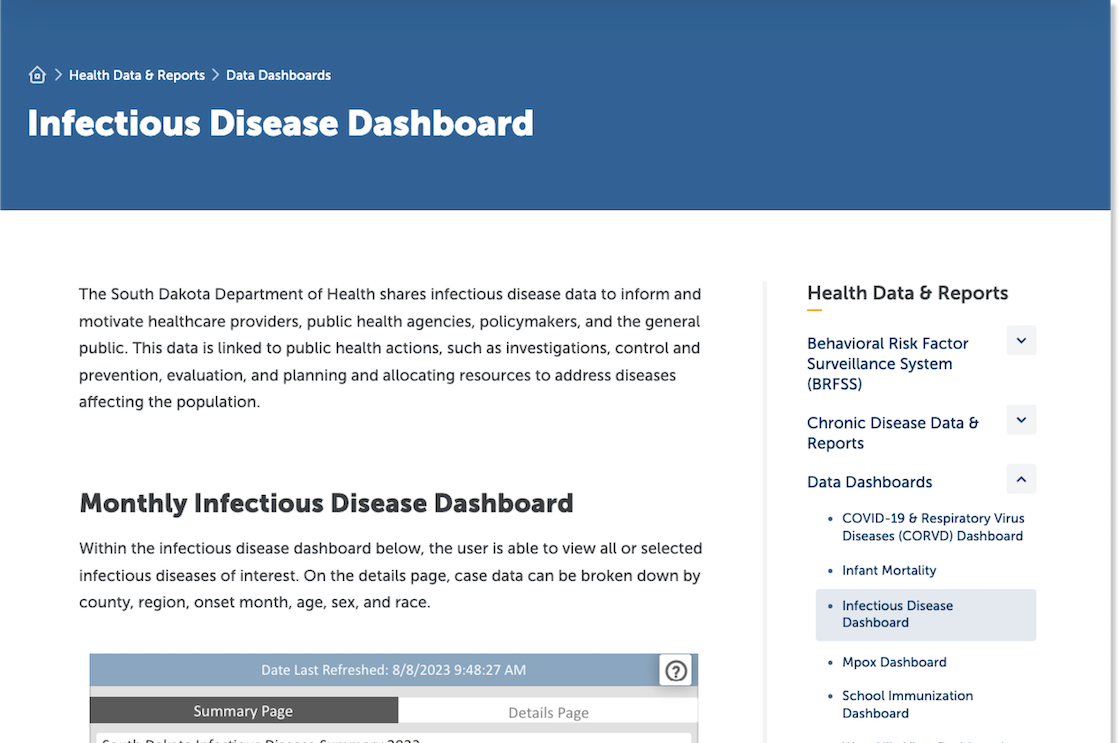This screenshot has height=743, width=1120.
Task: Open School Immunization Dashboard link
Action: [x=907, y=704]
